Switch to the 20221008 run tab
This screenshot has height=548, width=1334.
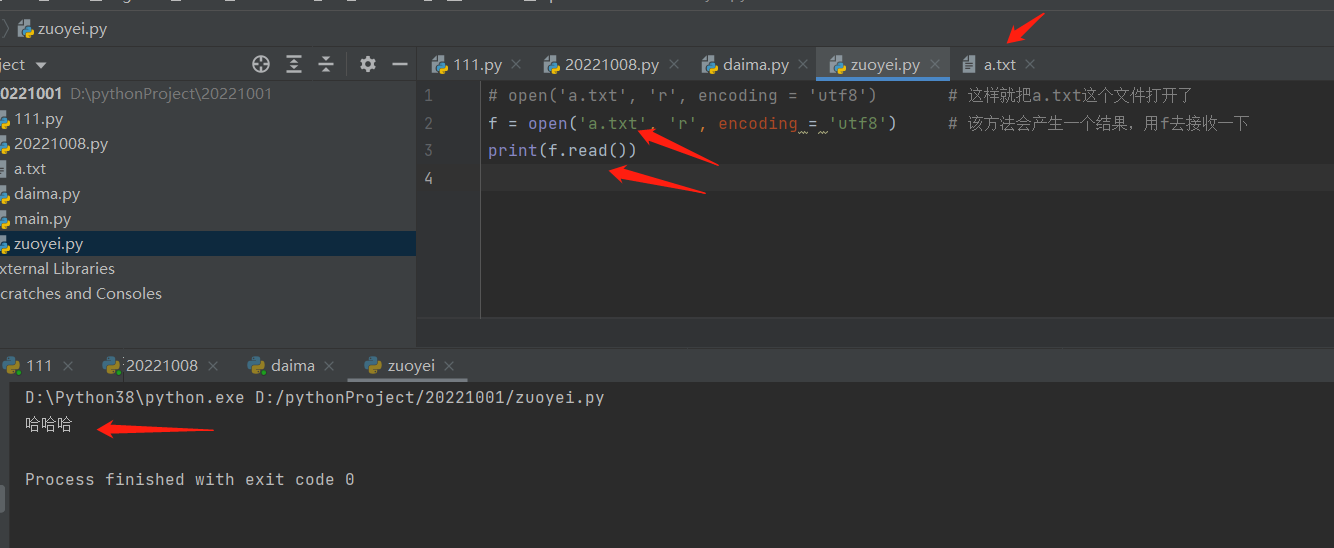[162, 365]
